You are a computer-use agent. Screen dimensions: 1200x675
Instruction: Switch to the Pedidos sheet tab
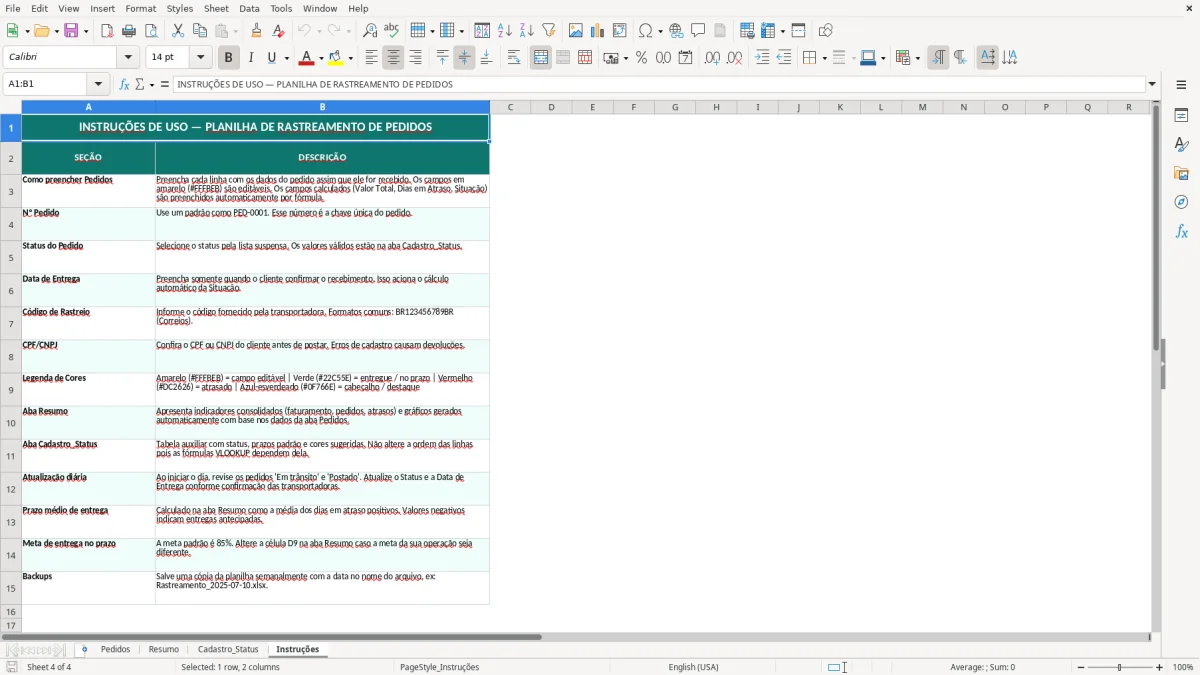[x=115, y=649]
